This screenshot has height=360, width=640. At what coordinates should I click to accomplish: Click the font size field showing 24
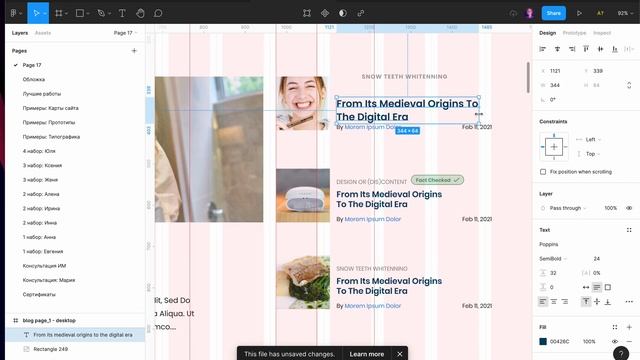click(x=596, y=259)
